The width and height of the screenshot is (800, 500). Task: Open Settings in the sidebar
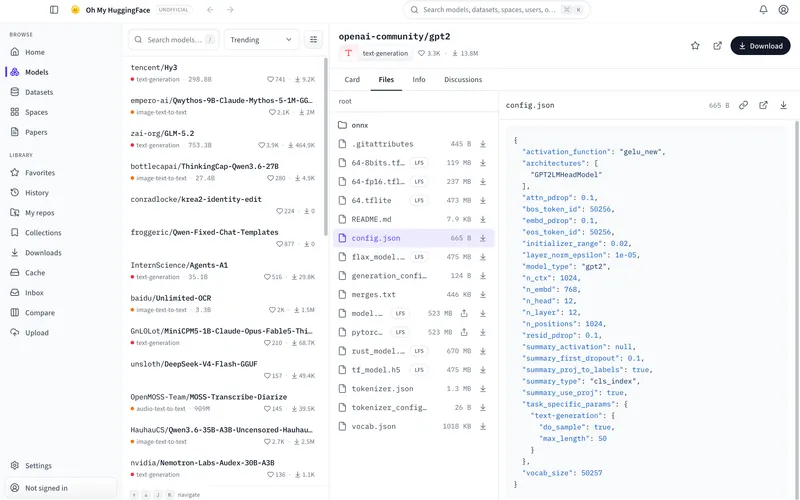(61, 466)
